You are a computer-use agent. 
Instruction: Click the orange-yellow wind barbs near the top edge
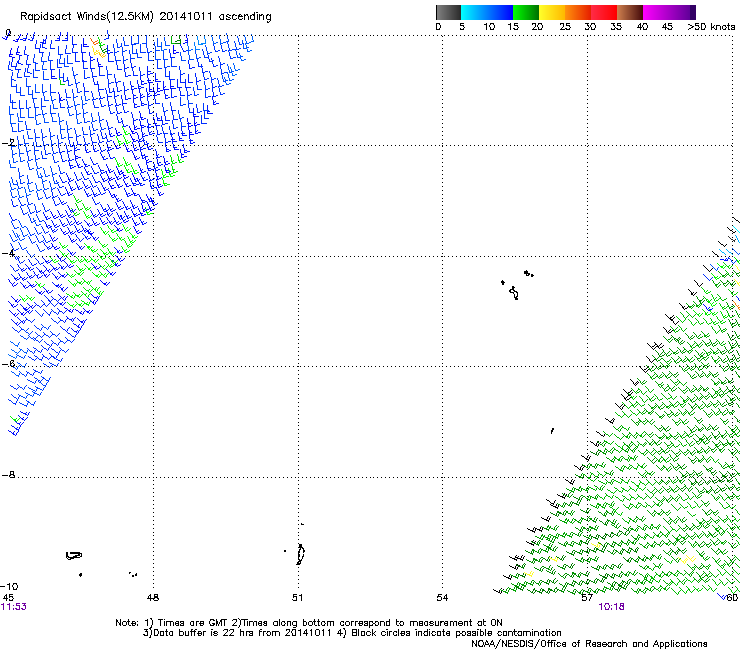(98, 48)
